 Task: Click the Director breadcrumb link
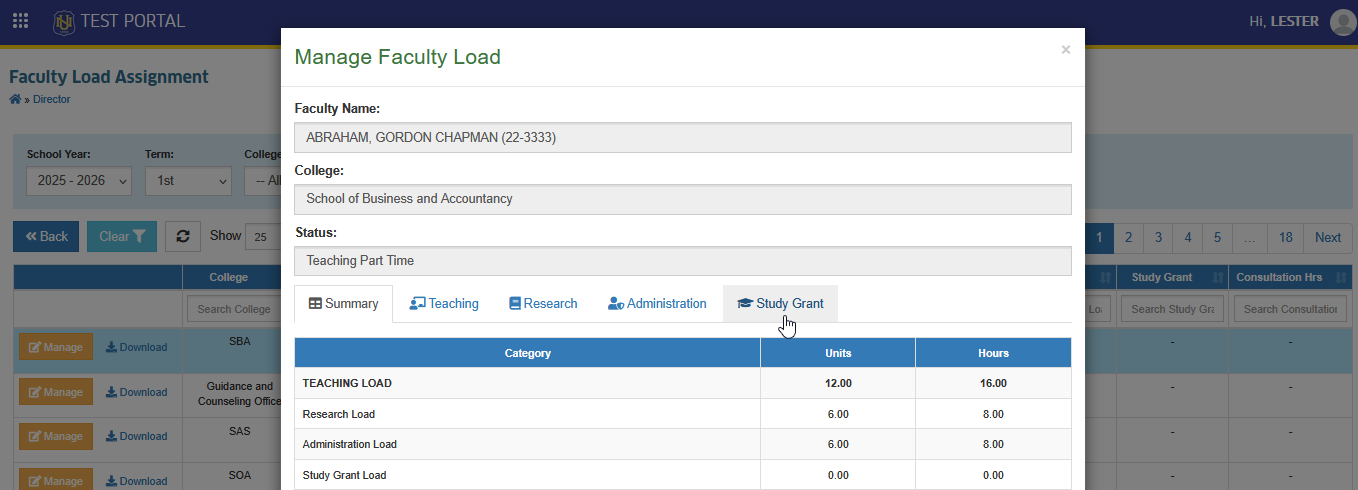(52, 99)
